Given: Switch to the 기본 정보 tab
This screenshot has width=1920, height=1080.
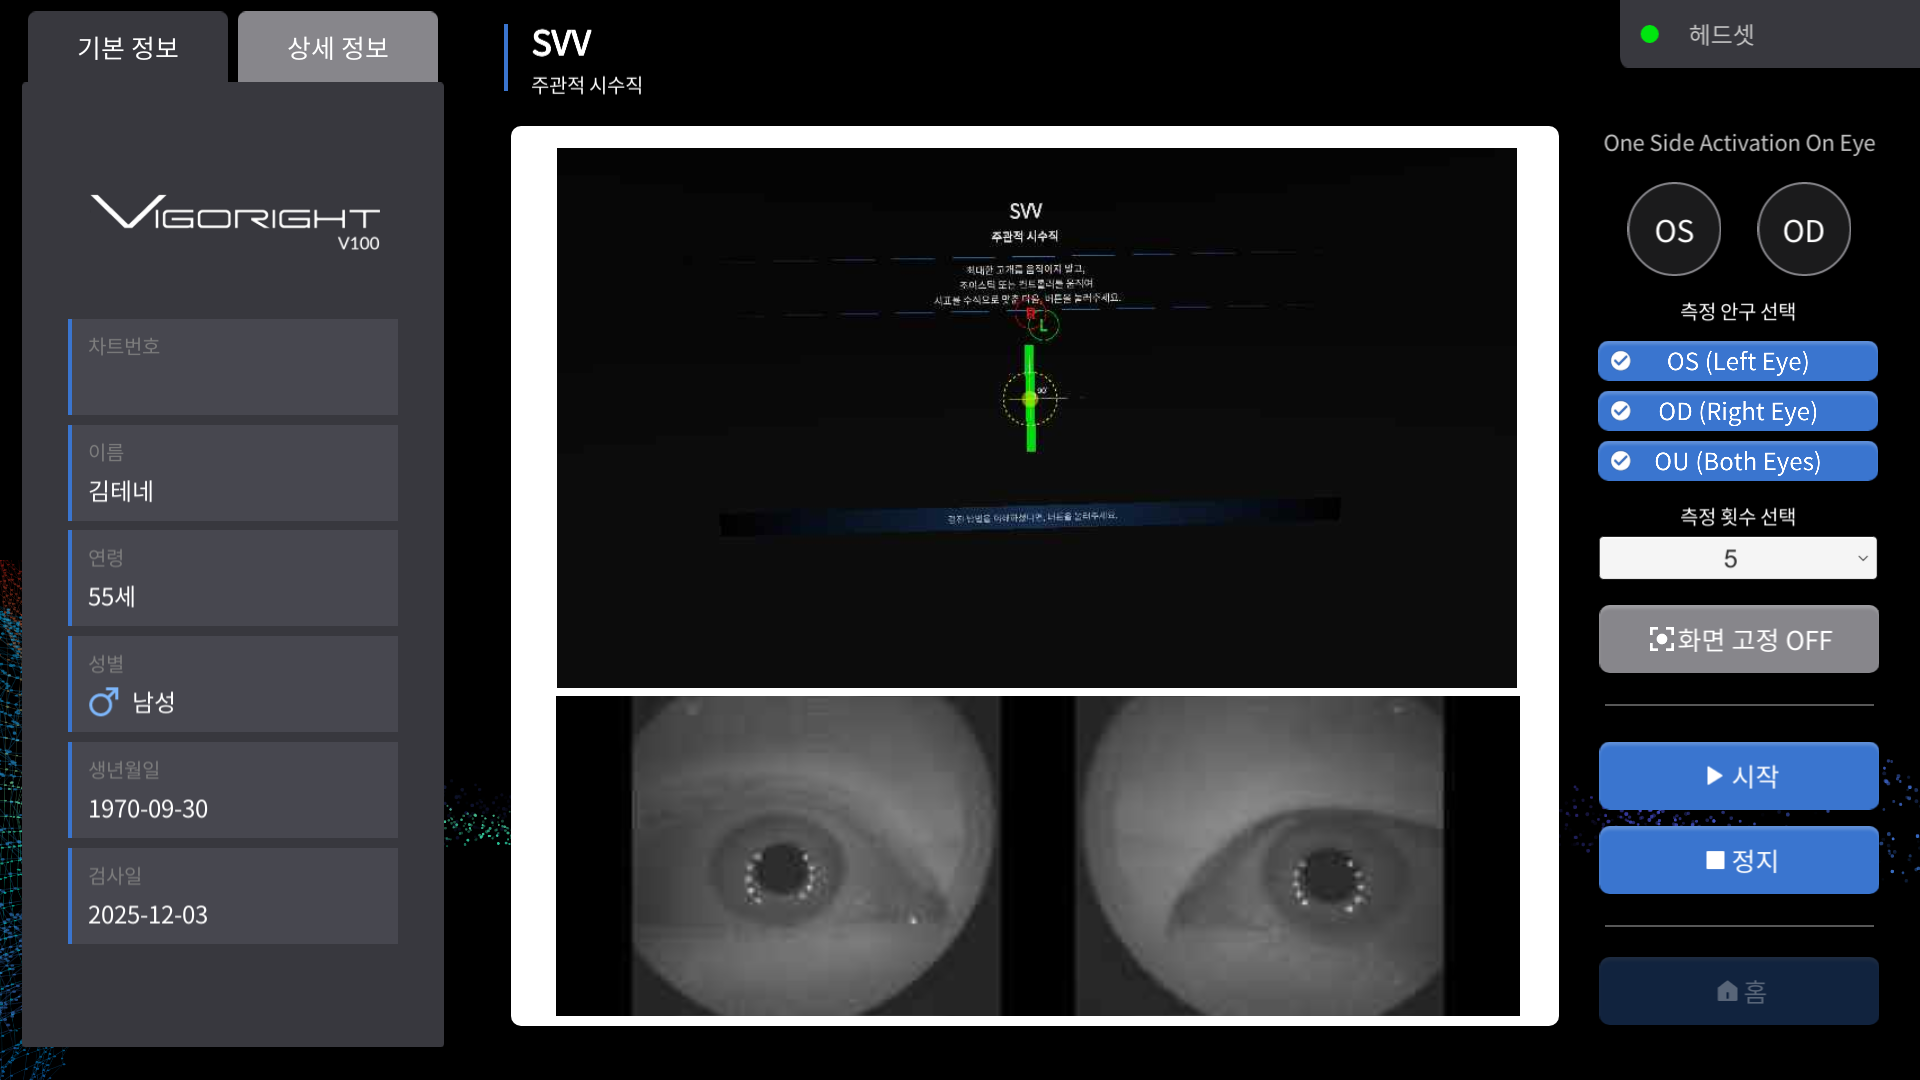Looking at the screenshot, I should pos(128,47).
